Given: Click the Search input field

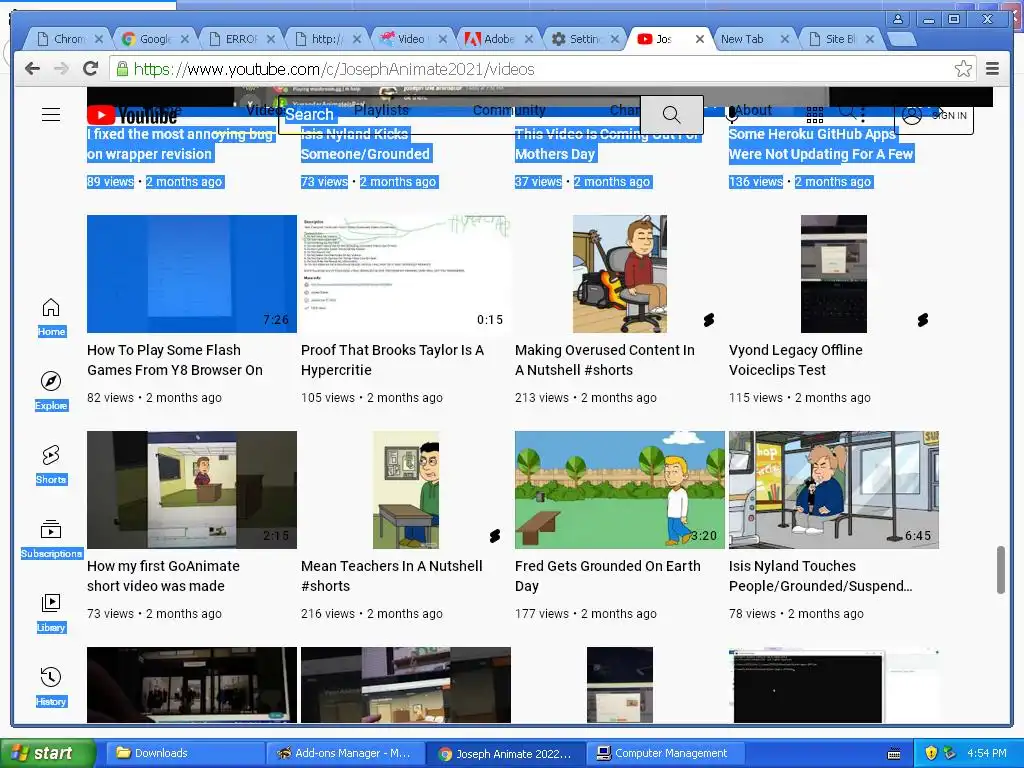Looking at the screenshot, I should coord(460,115).
